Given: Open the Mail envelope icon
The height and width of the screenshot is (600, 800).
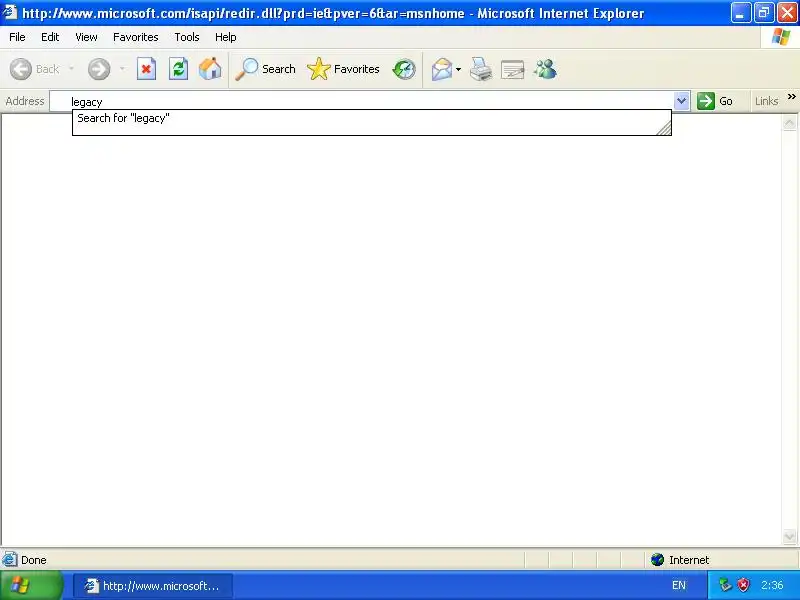Looking at the screenshot, I should coord(442,69).
